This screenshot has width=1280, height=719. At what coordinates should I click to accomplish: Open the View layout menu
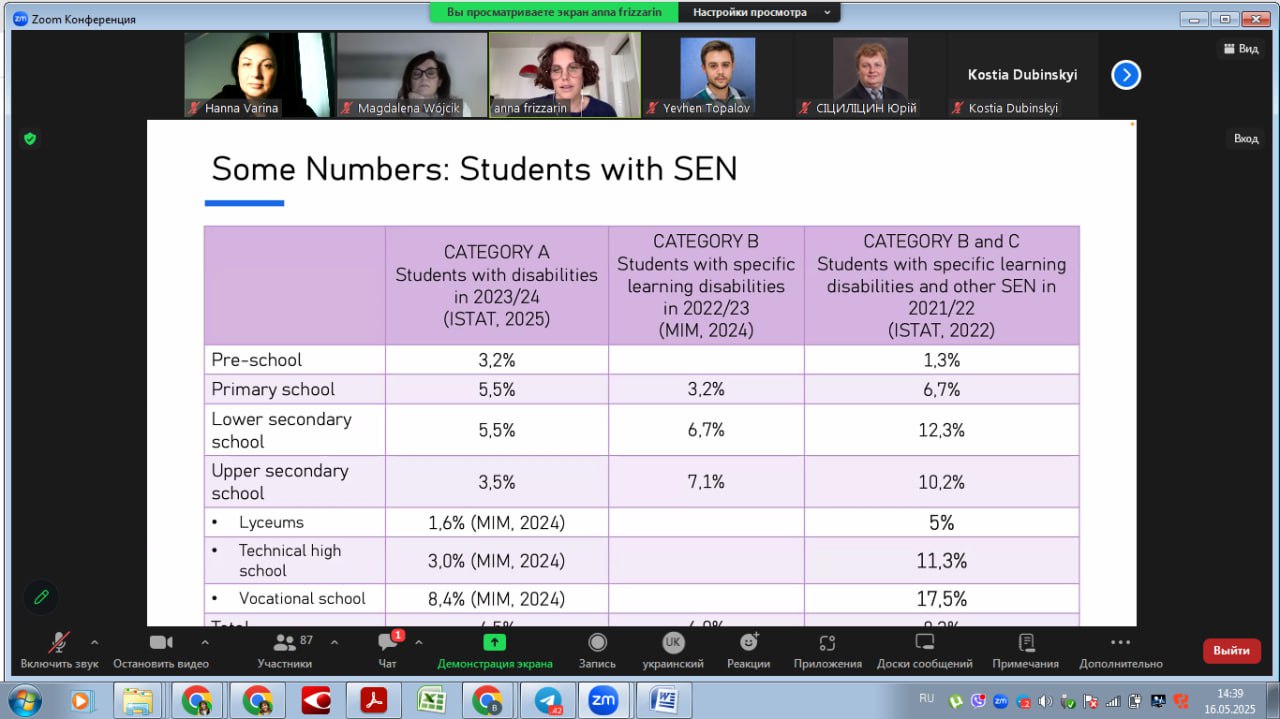[x=1241, y=49]
